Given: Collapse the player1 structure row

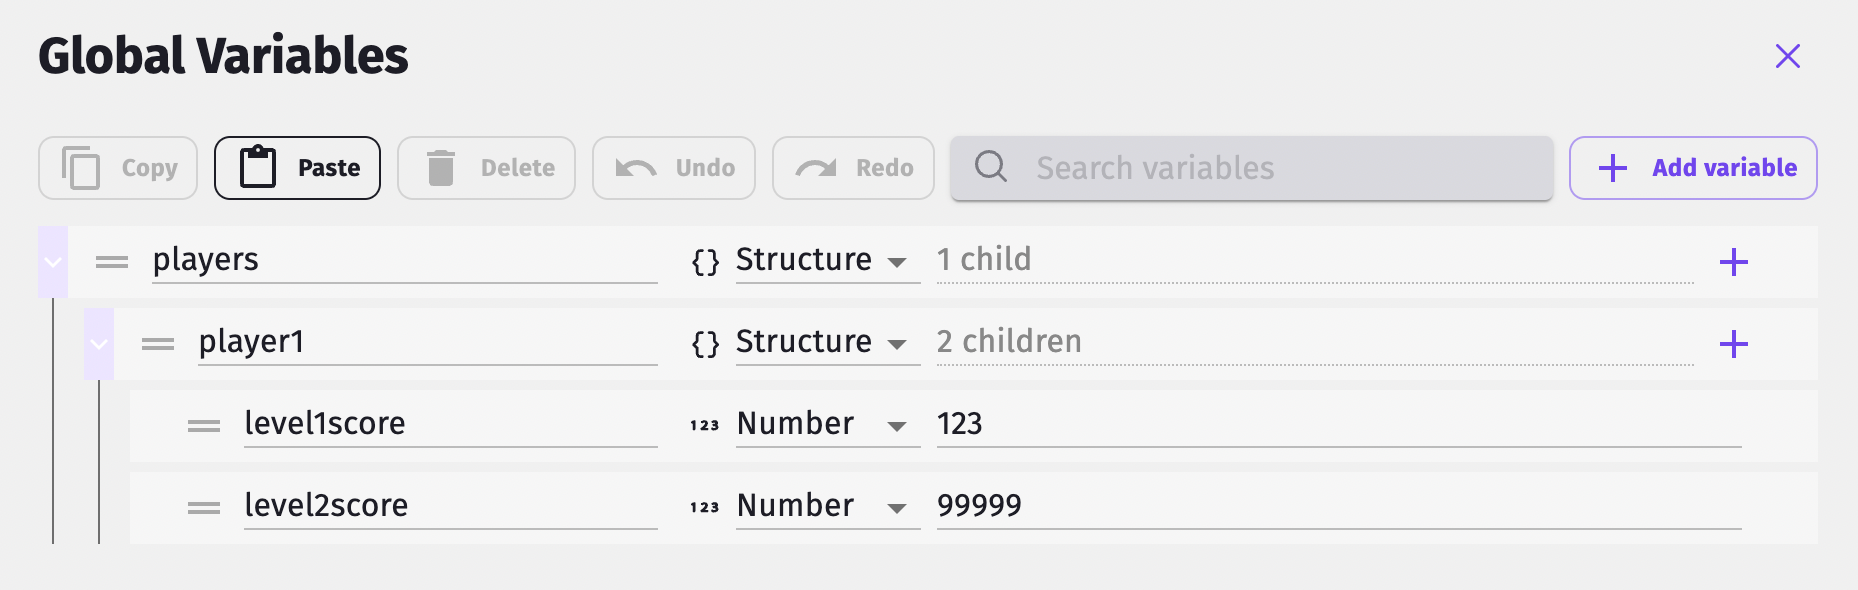Looking at the screenshot, I should 99,344.
